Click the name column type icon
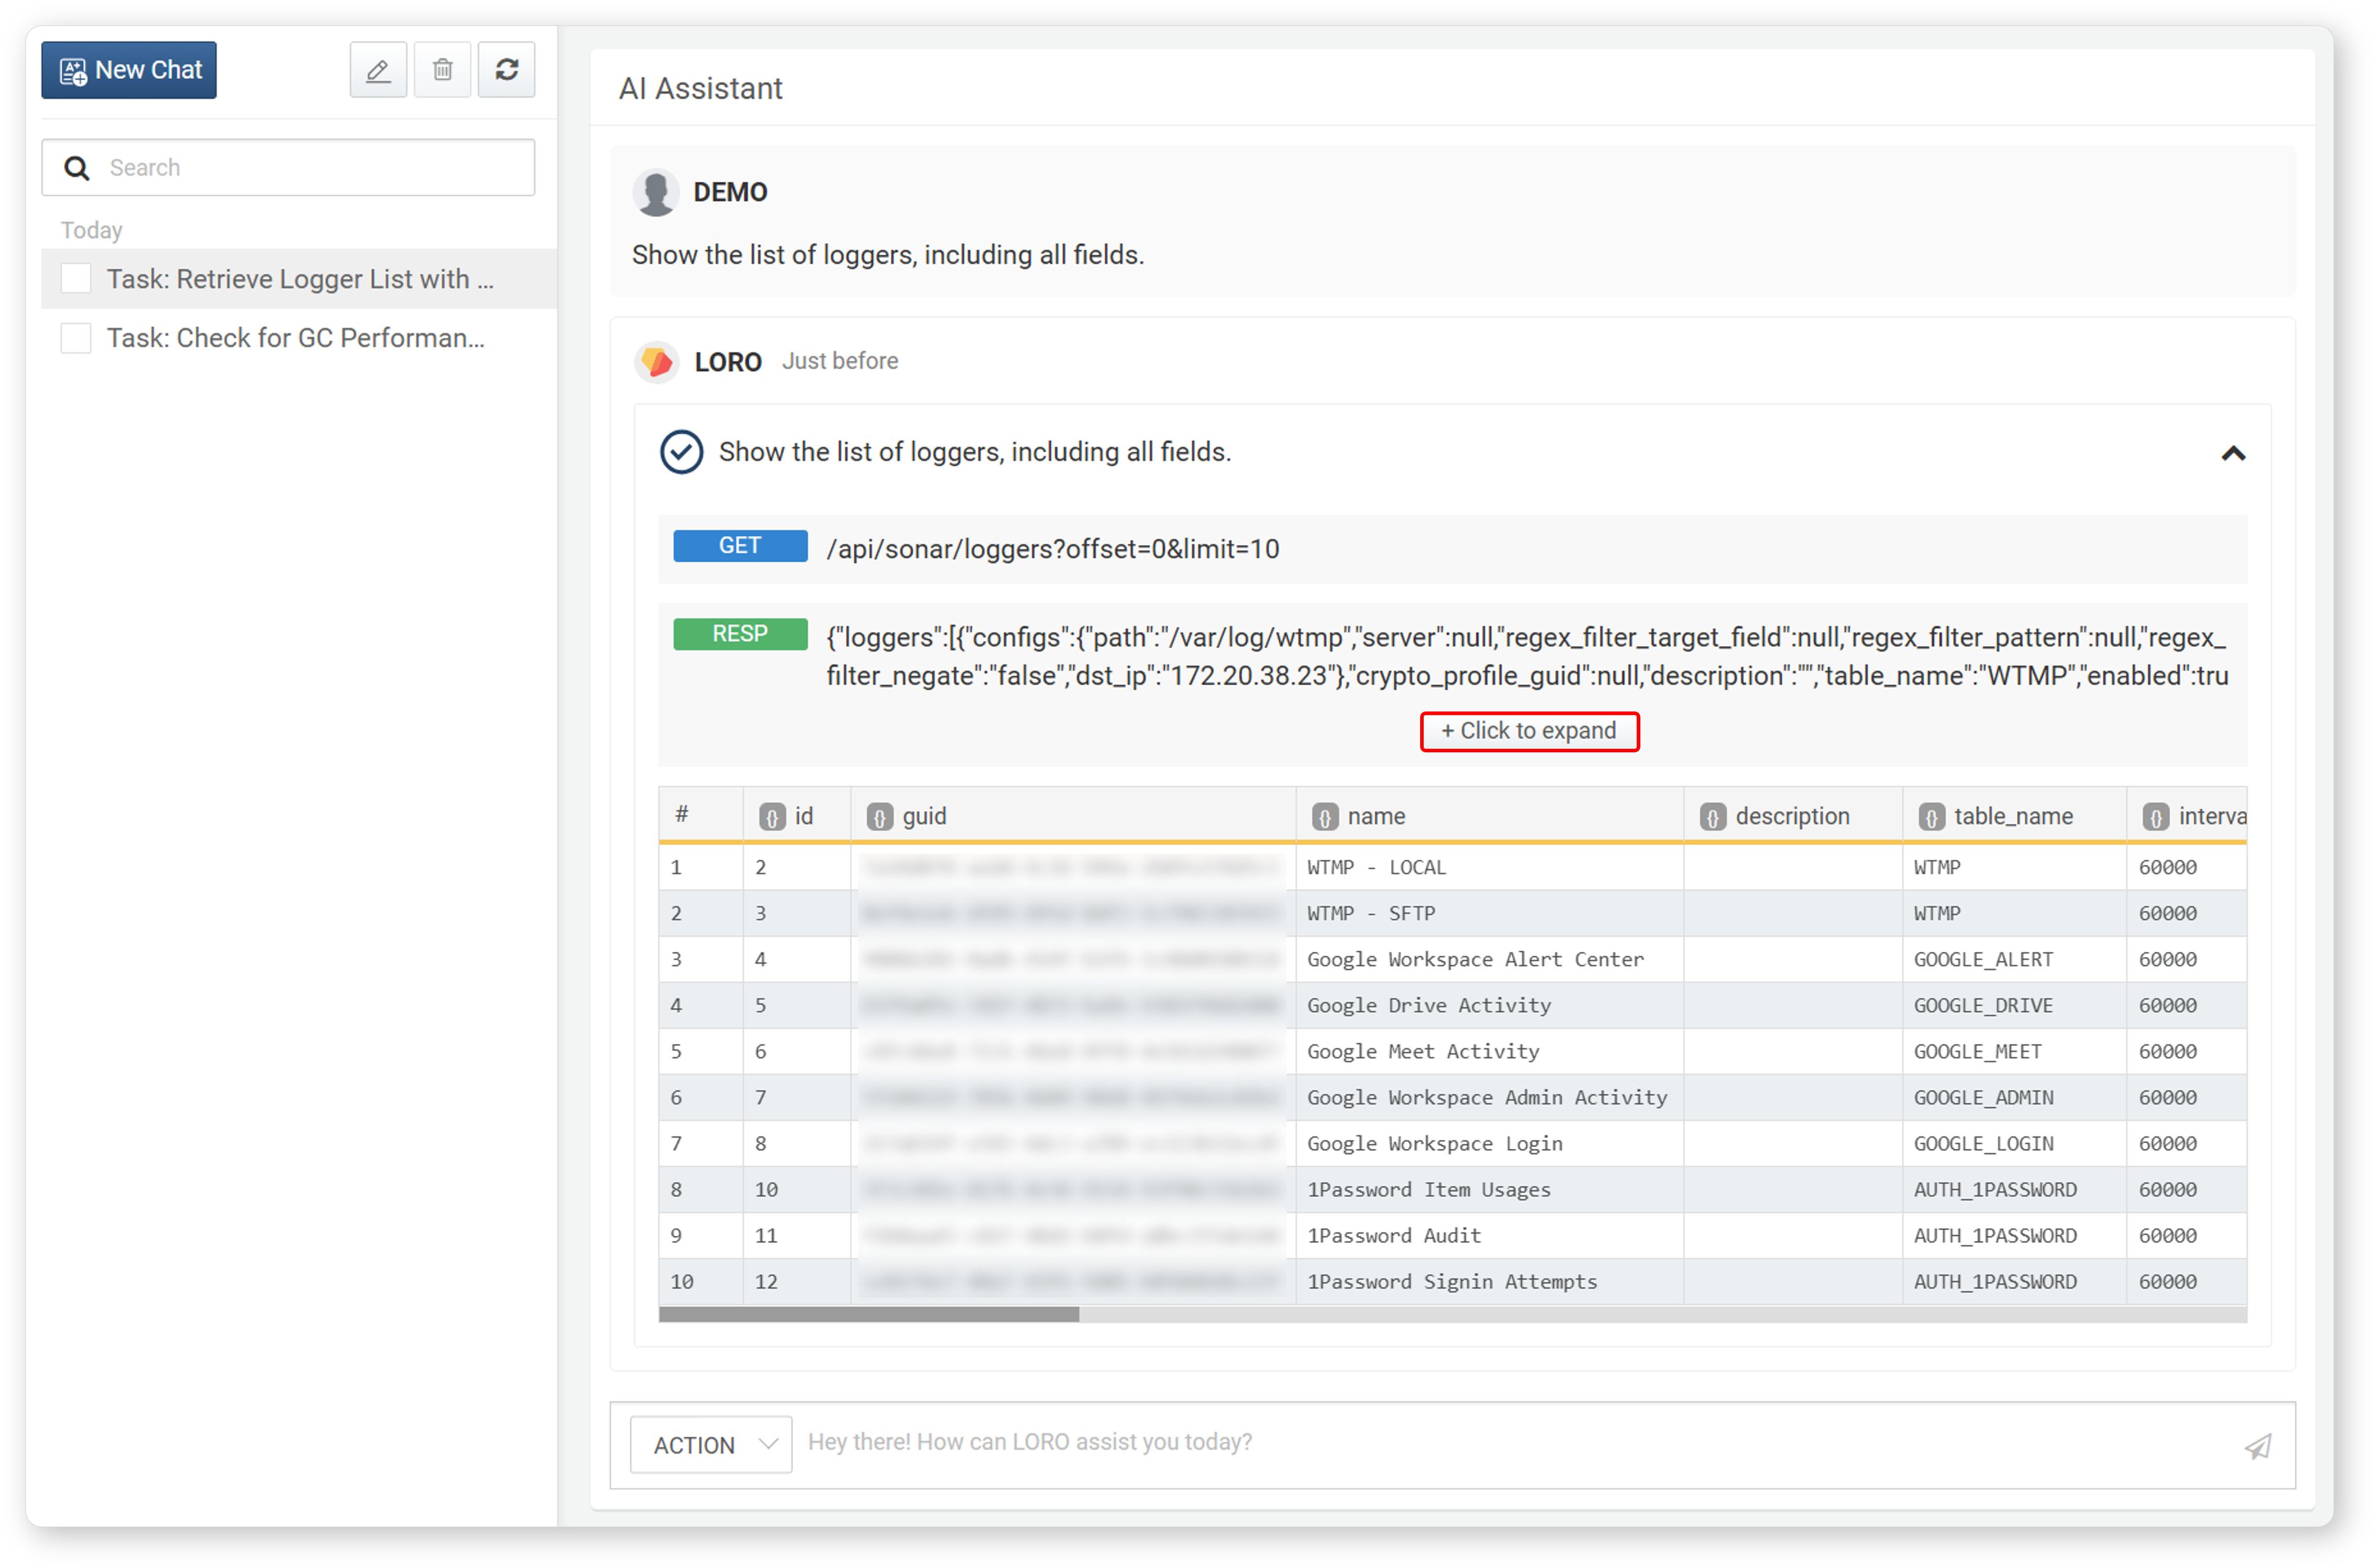 click(1324, 817)
